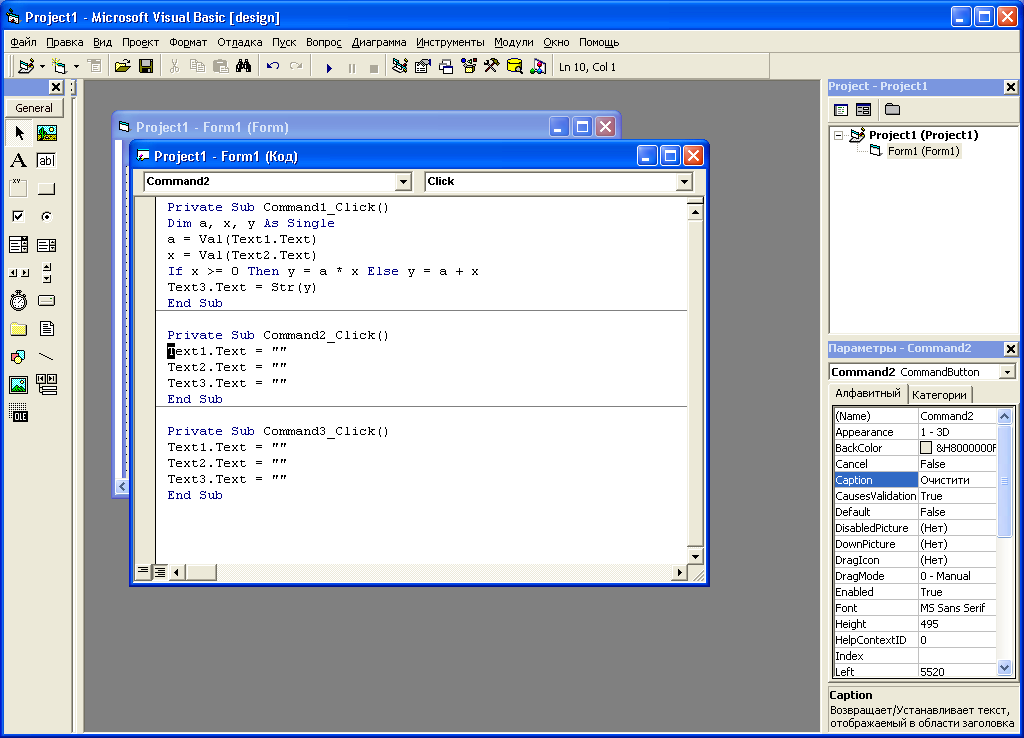Image resolution: width=1024 pixels, height=738 pixels.
Task: Open Command2 CommandButton object dropdown in properties
Action: click(x=1008, y=372)
